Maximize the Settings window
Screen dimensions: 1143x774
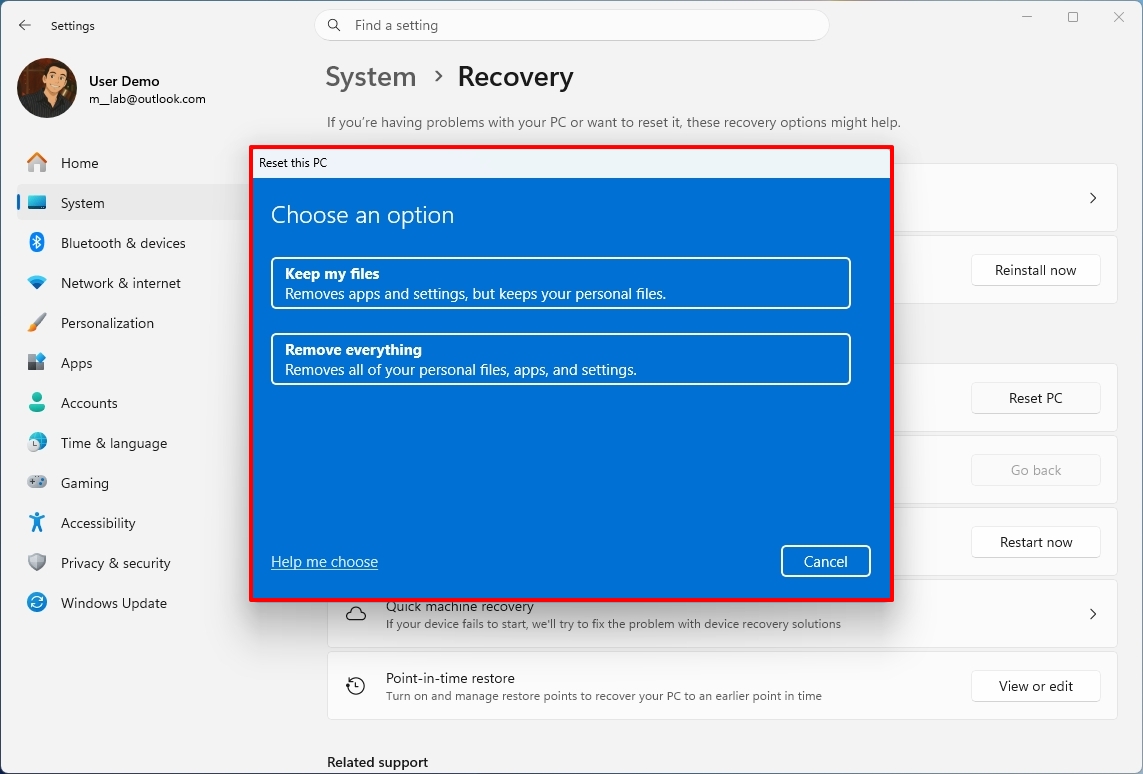[x=1073, y=17]
